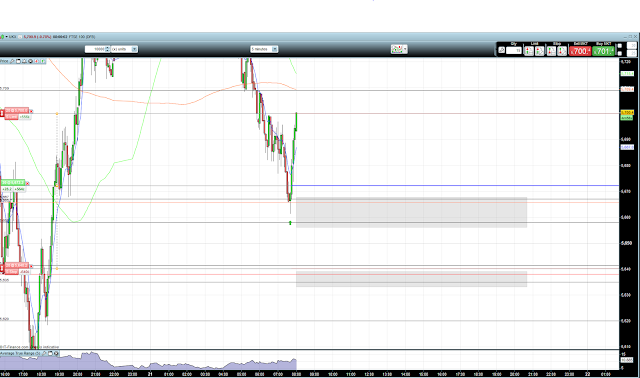
Task: Click the blue horizontal price line on the chart
Action: [x=455, y=186]
